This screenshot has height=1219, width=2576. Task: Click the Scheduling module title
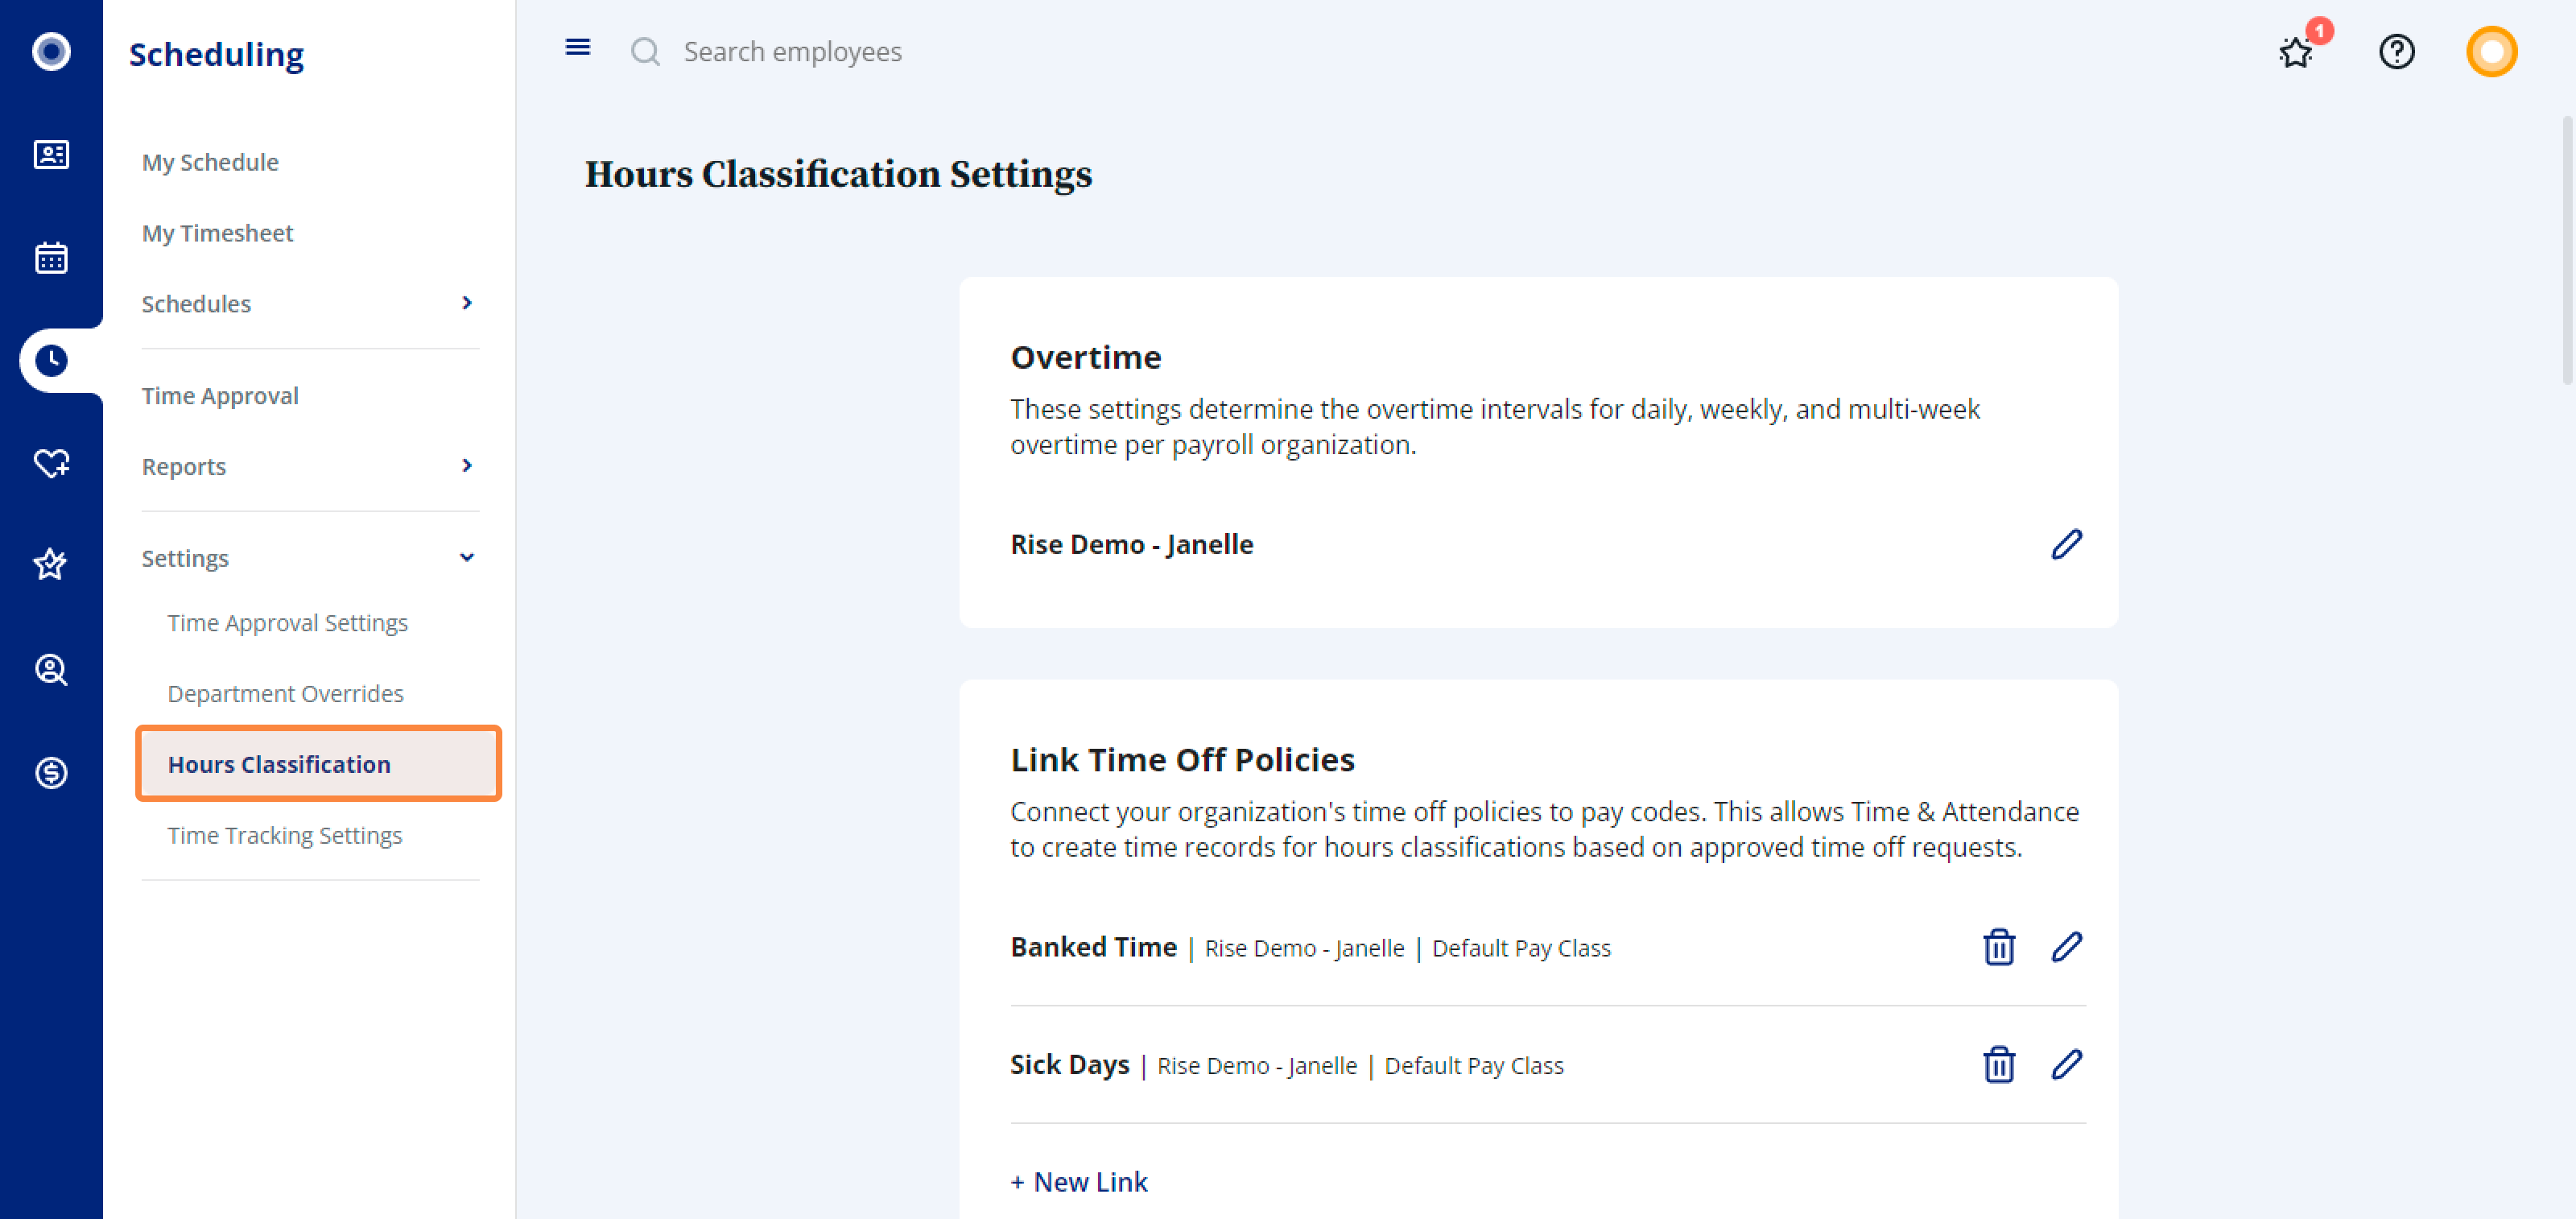click(216, 54)
